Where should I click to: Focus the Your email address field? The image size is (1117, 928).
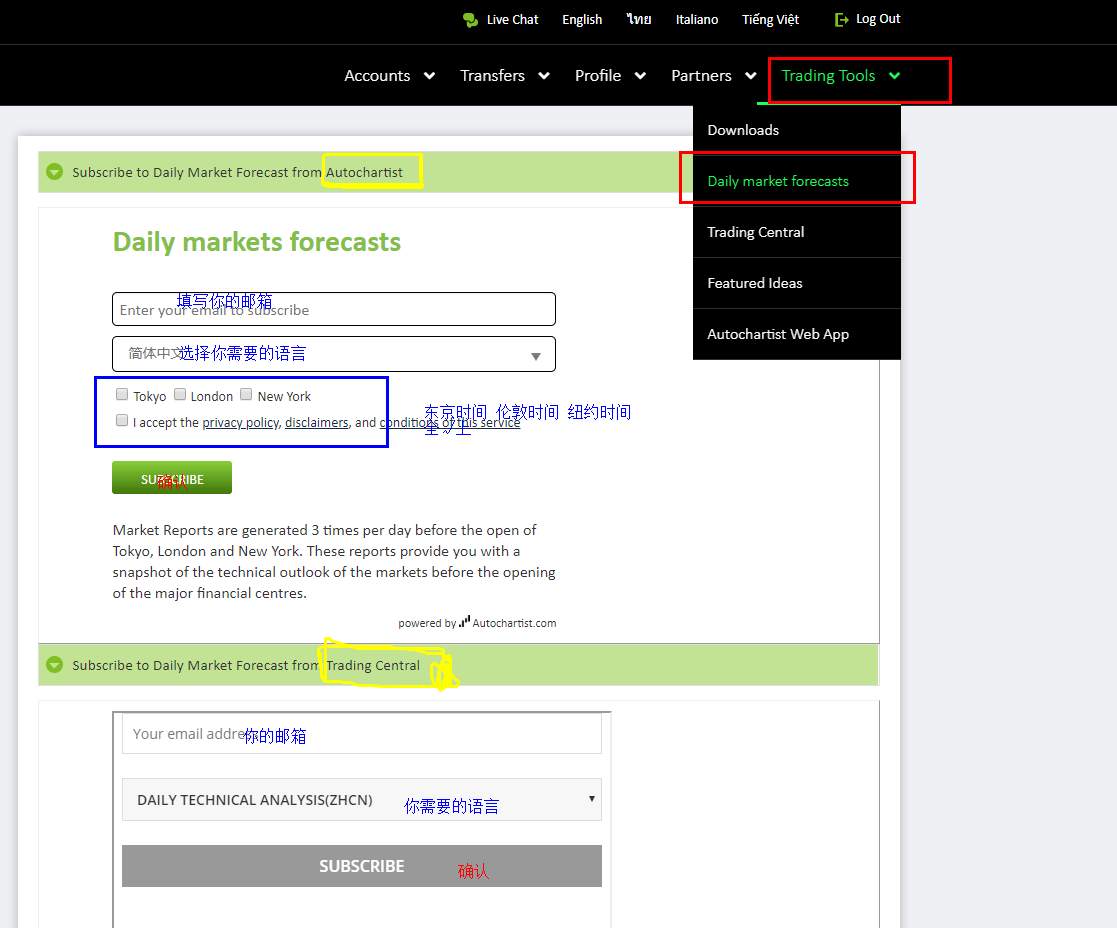point(362,734)
